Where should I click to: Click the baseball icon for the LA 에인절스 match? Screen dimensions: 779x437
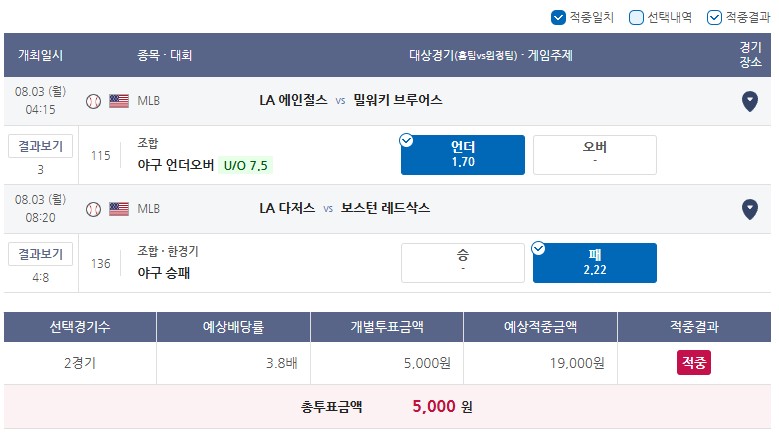click(93, 101)
